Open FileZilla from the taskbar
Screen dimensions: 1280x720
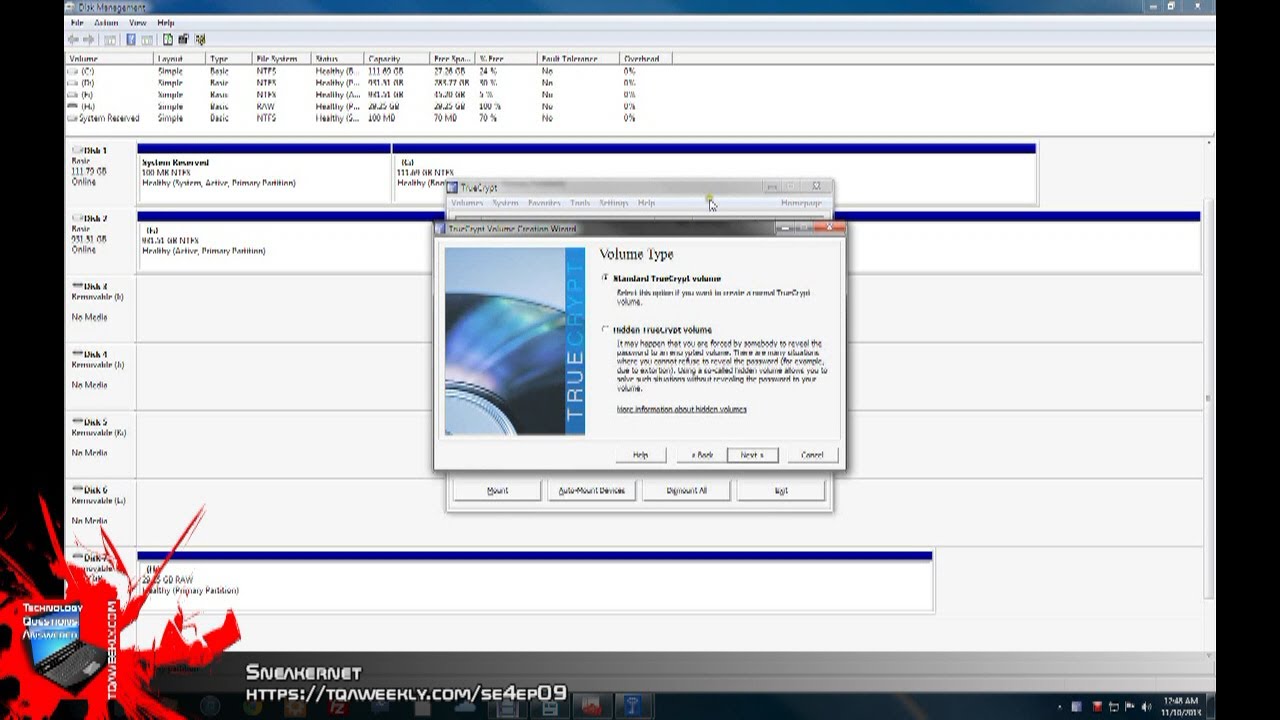point(337,706)
